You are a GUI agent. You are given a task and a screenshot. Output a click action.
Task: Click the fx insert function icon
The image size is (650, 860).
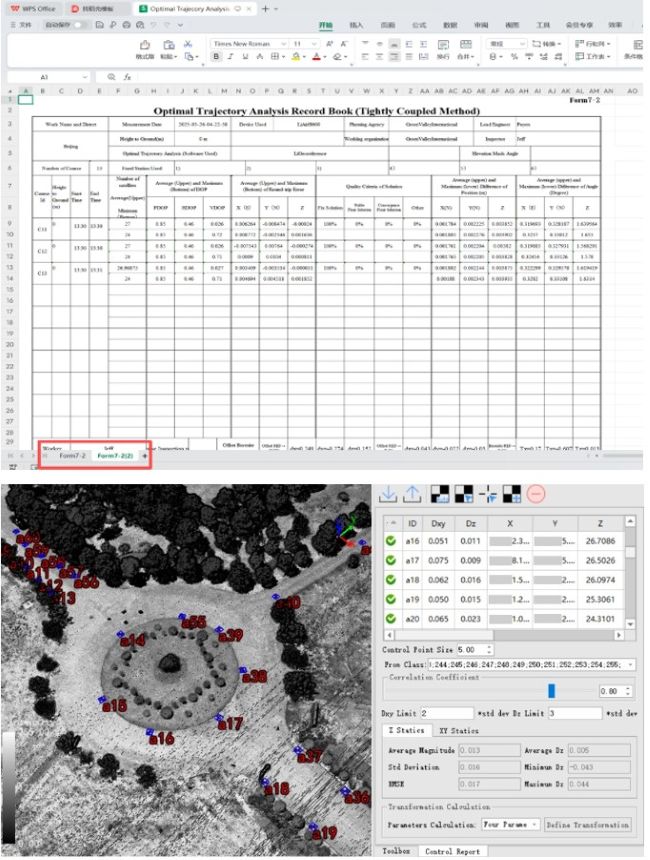(x=127, y=77)
